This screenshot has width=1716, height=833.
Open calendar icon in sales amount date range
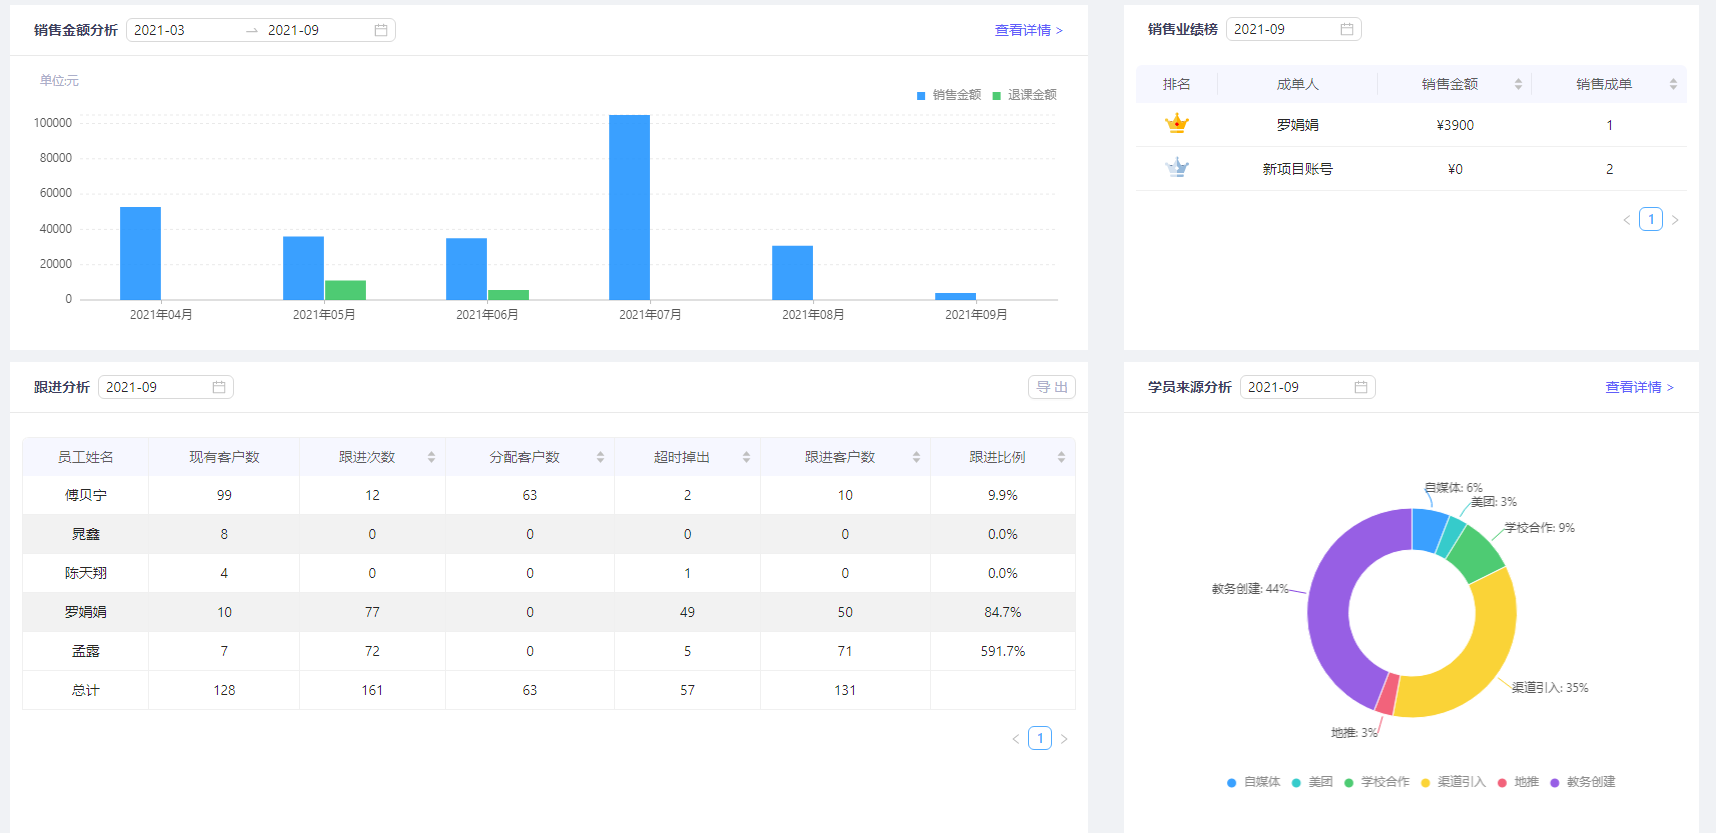(x=381, y=30)
